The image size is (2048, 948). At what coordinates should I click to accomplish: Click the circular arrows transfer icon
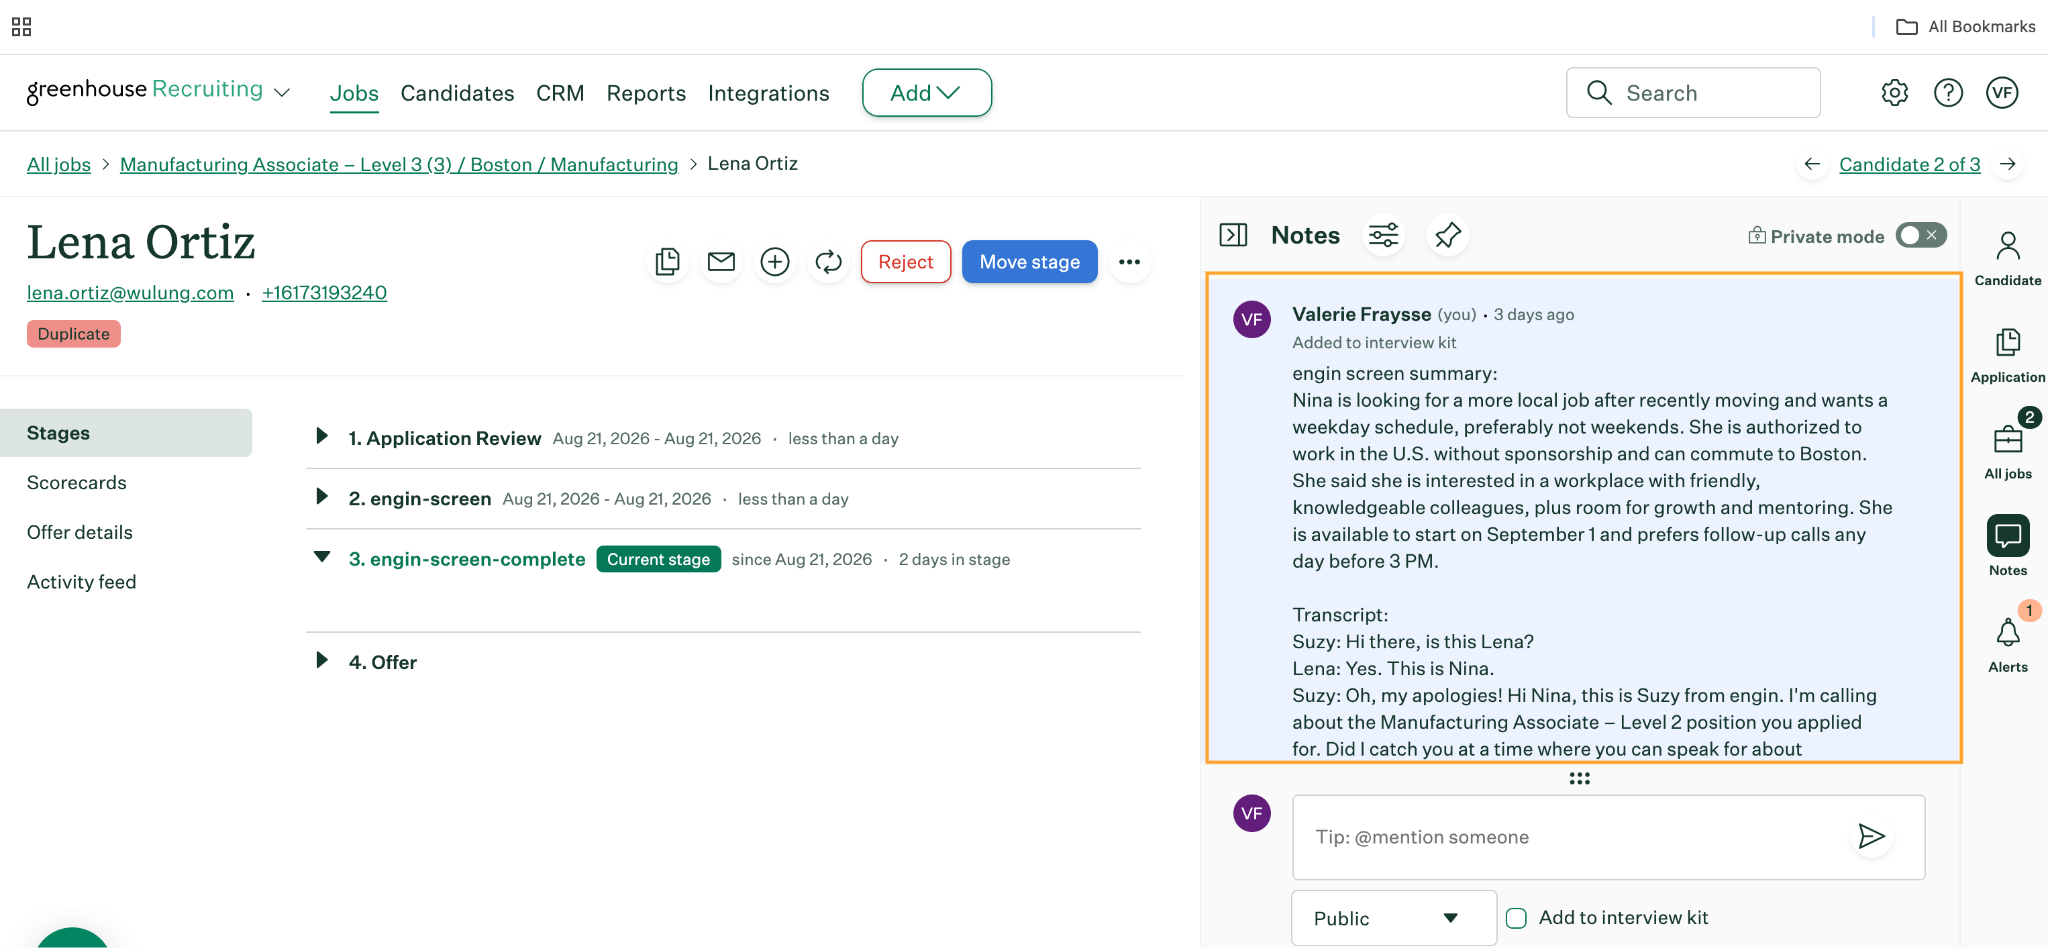829,262
